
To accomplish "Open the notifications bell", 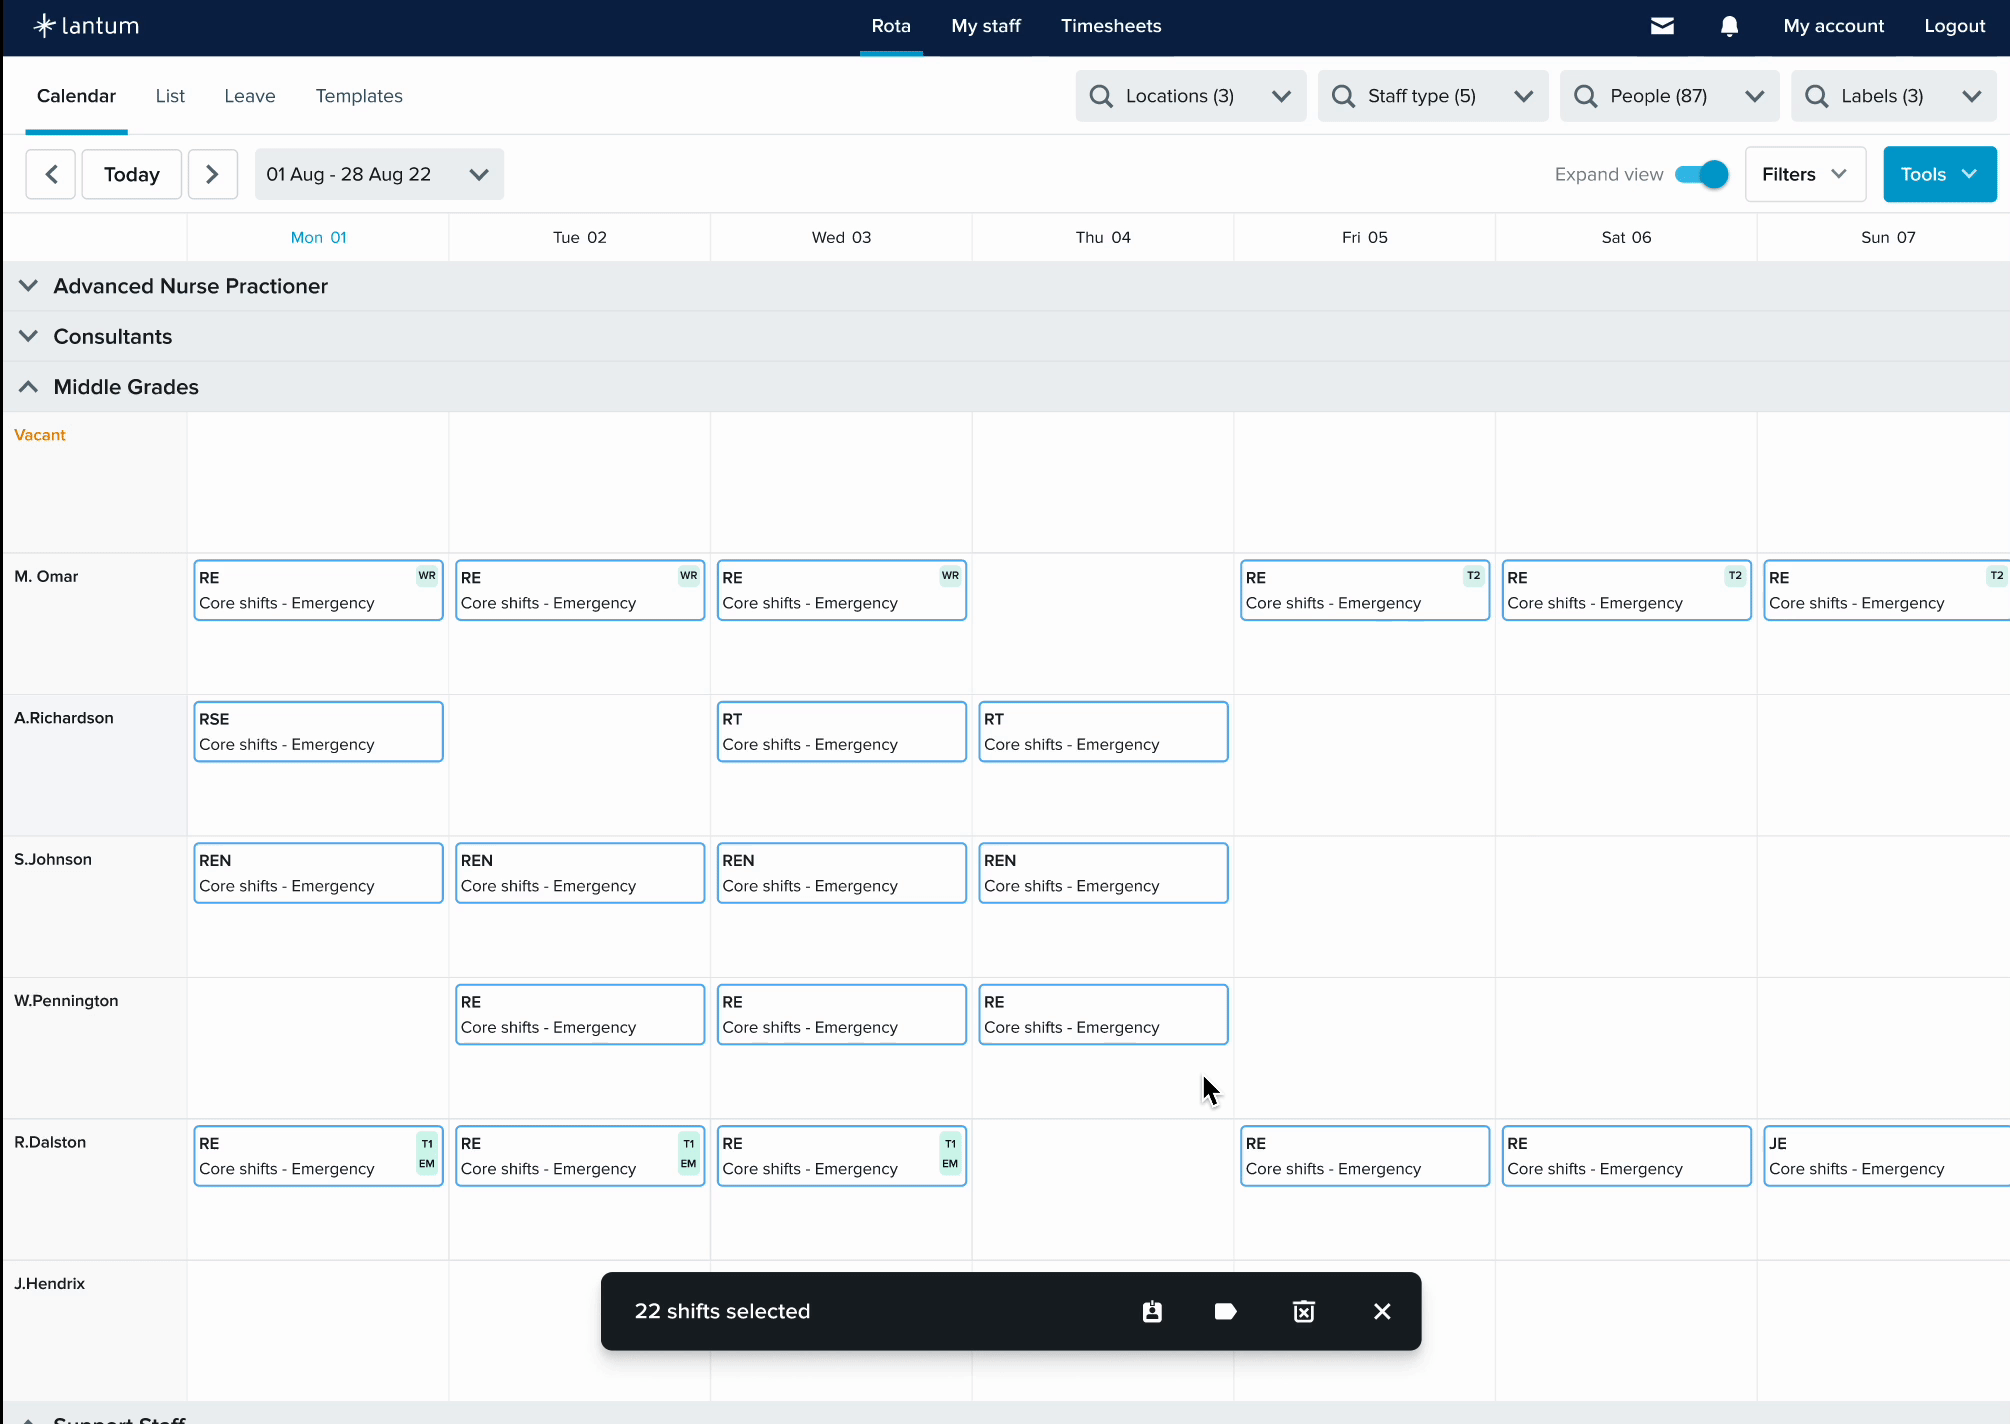I will click(x=1729, y=26).
